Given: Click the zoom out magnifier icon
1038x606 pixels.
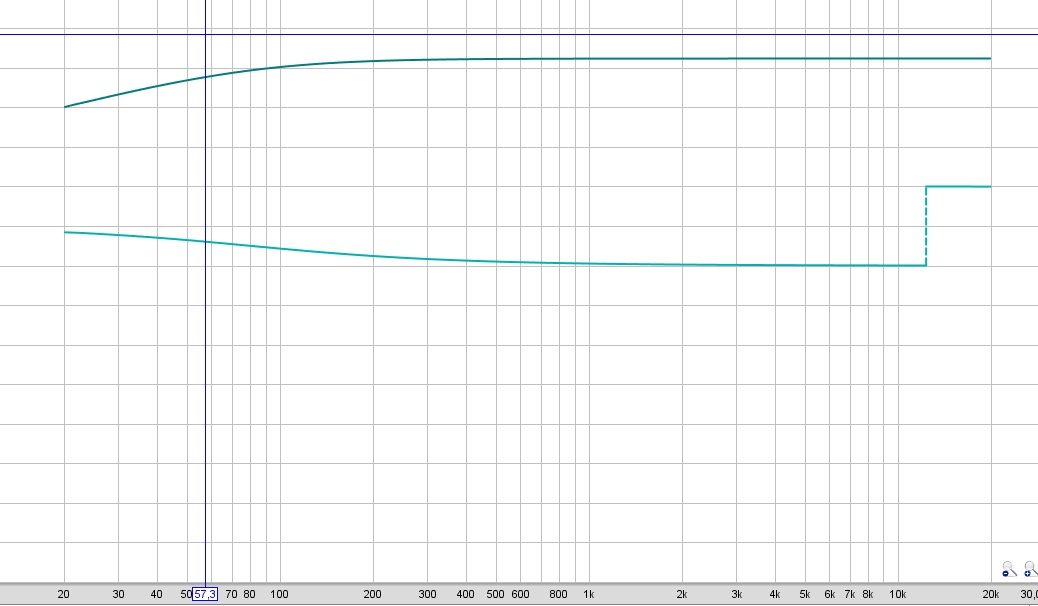Looking at the screenshot, I should pos(1008,570).
